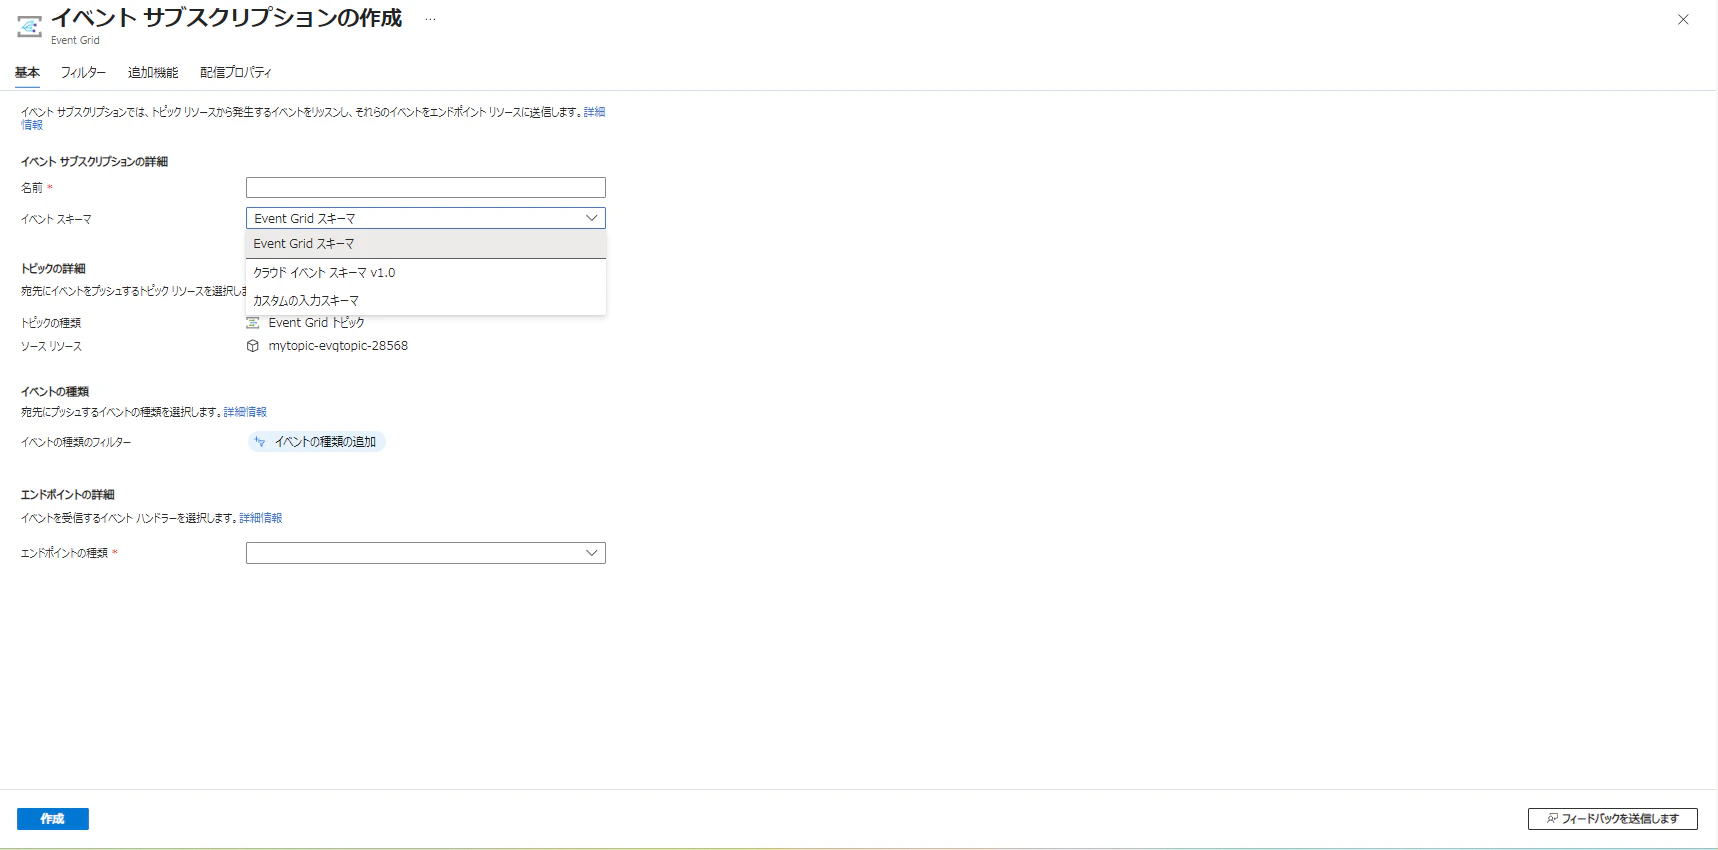
Task: Choose the Event Grid スキーマ option
Action: (426, 244)
